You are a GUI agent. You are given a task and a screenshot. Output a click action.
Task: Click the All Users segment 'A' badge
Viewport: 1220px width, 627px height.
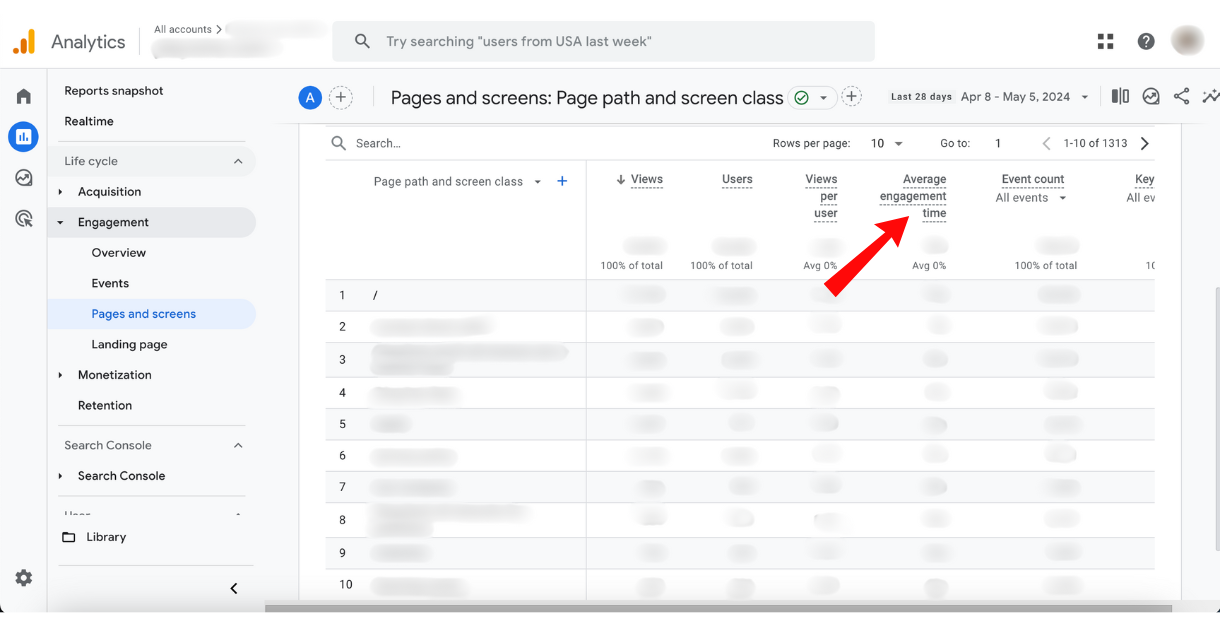click(x=310, y=97)
